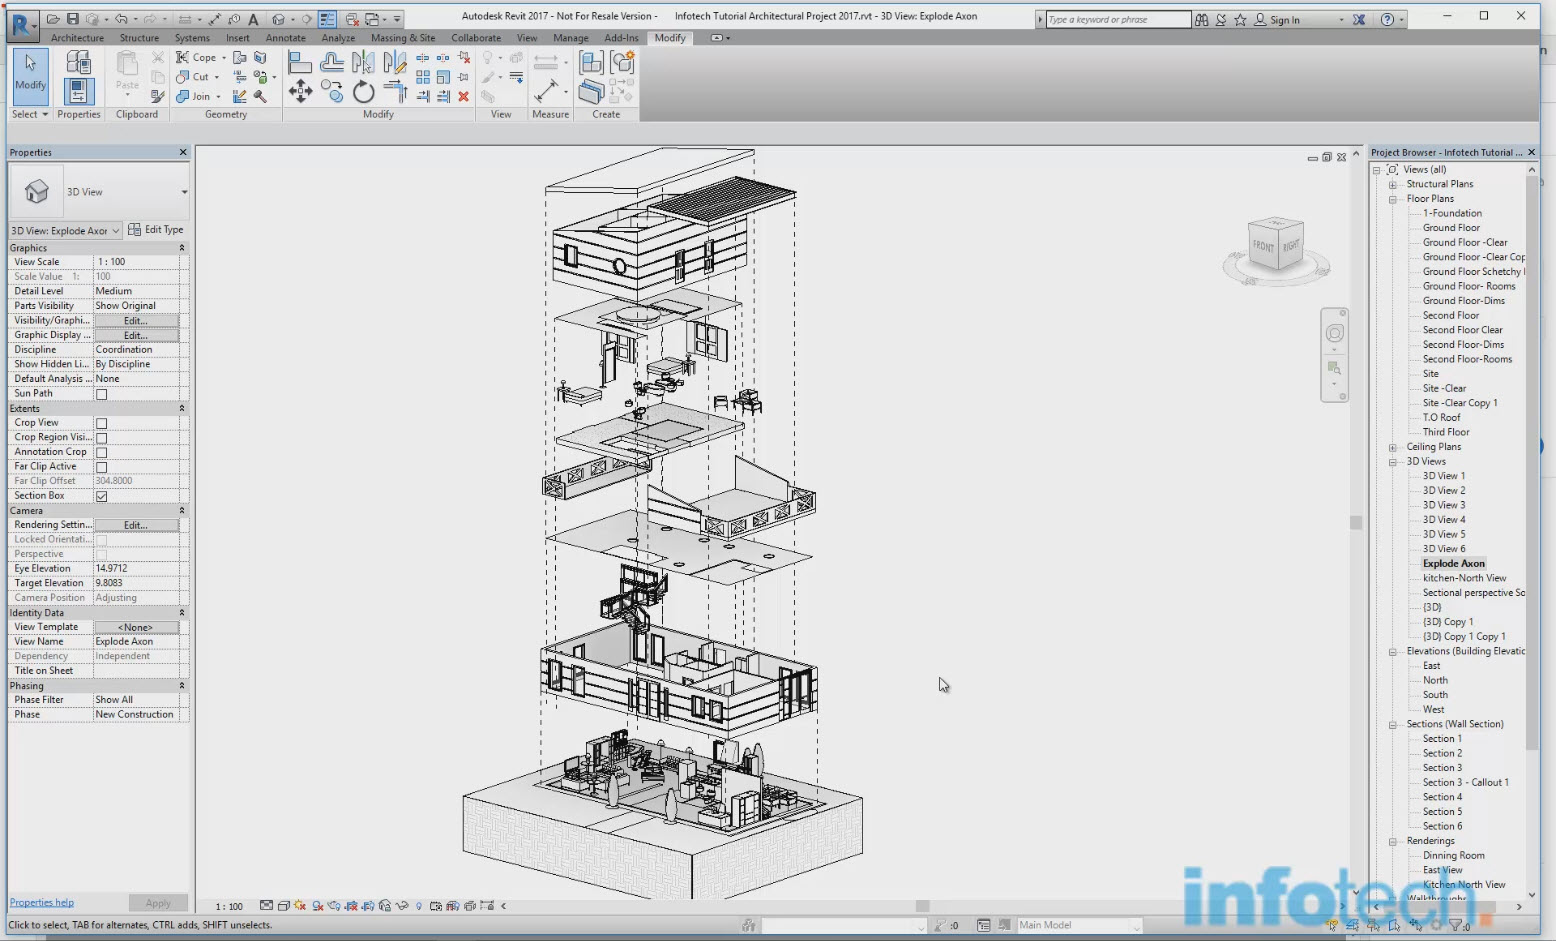The image size is (1556, 941).
Task: Click the Detail Level icon on view bar
Action: click(267, 906)
